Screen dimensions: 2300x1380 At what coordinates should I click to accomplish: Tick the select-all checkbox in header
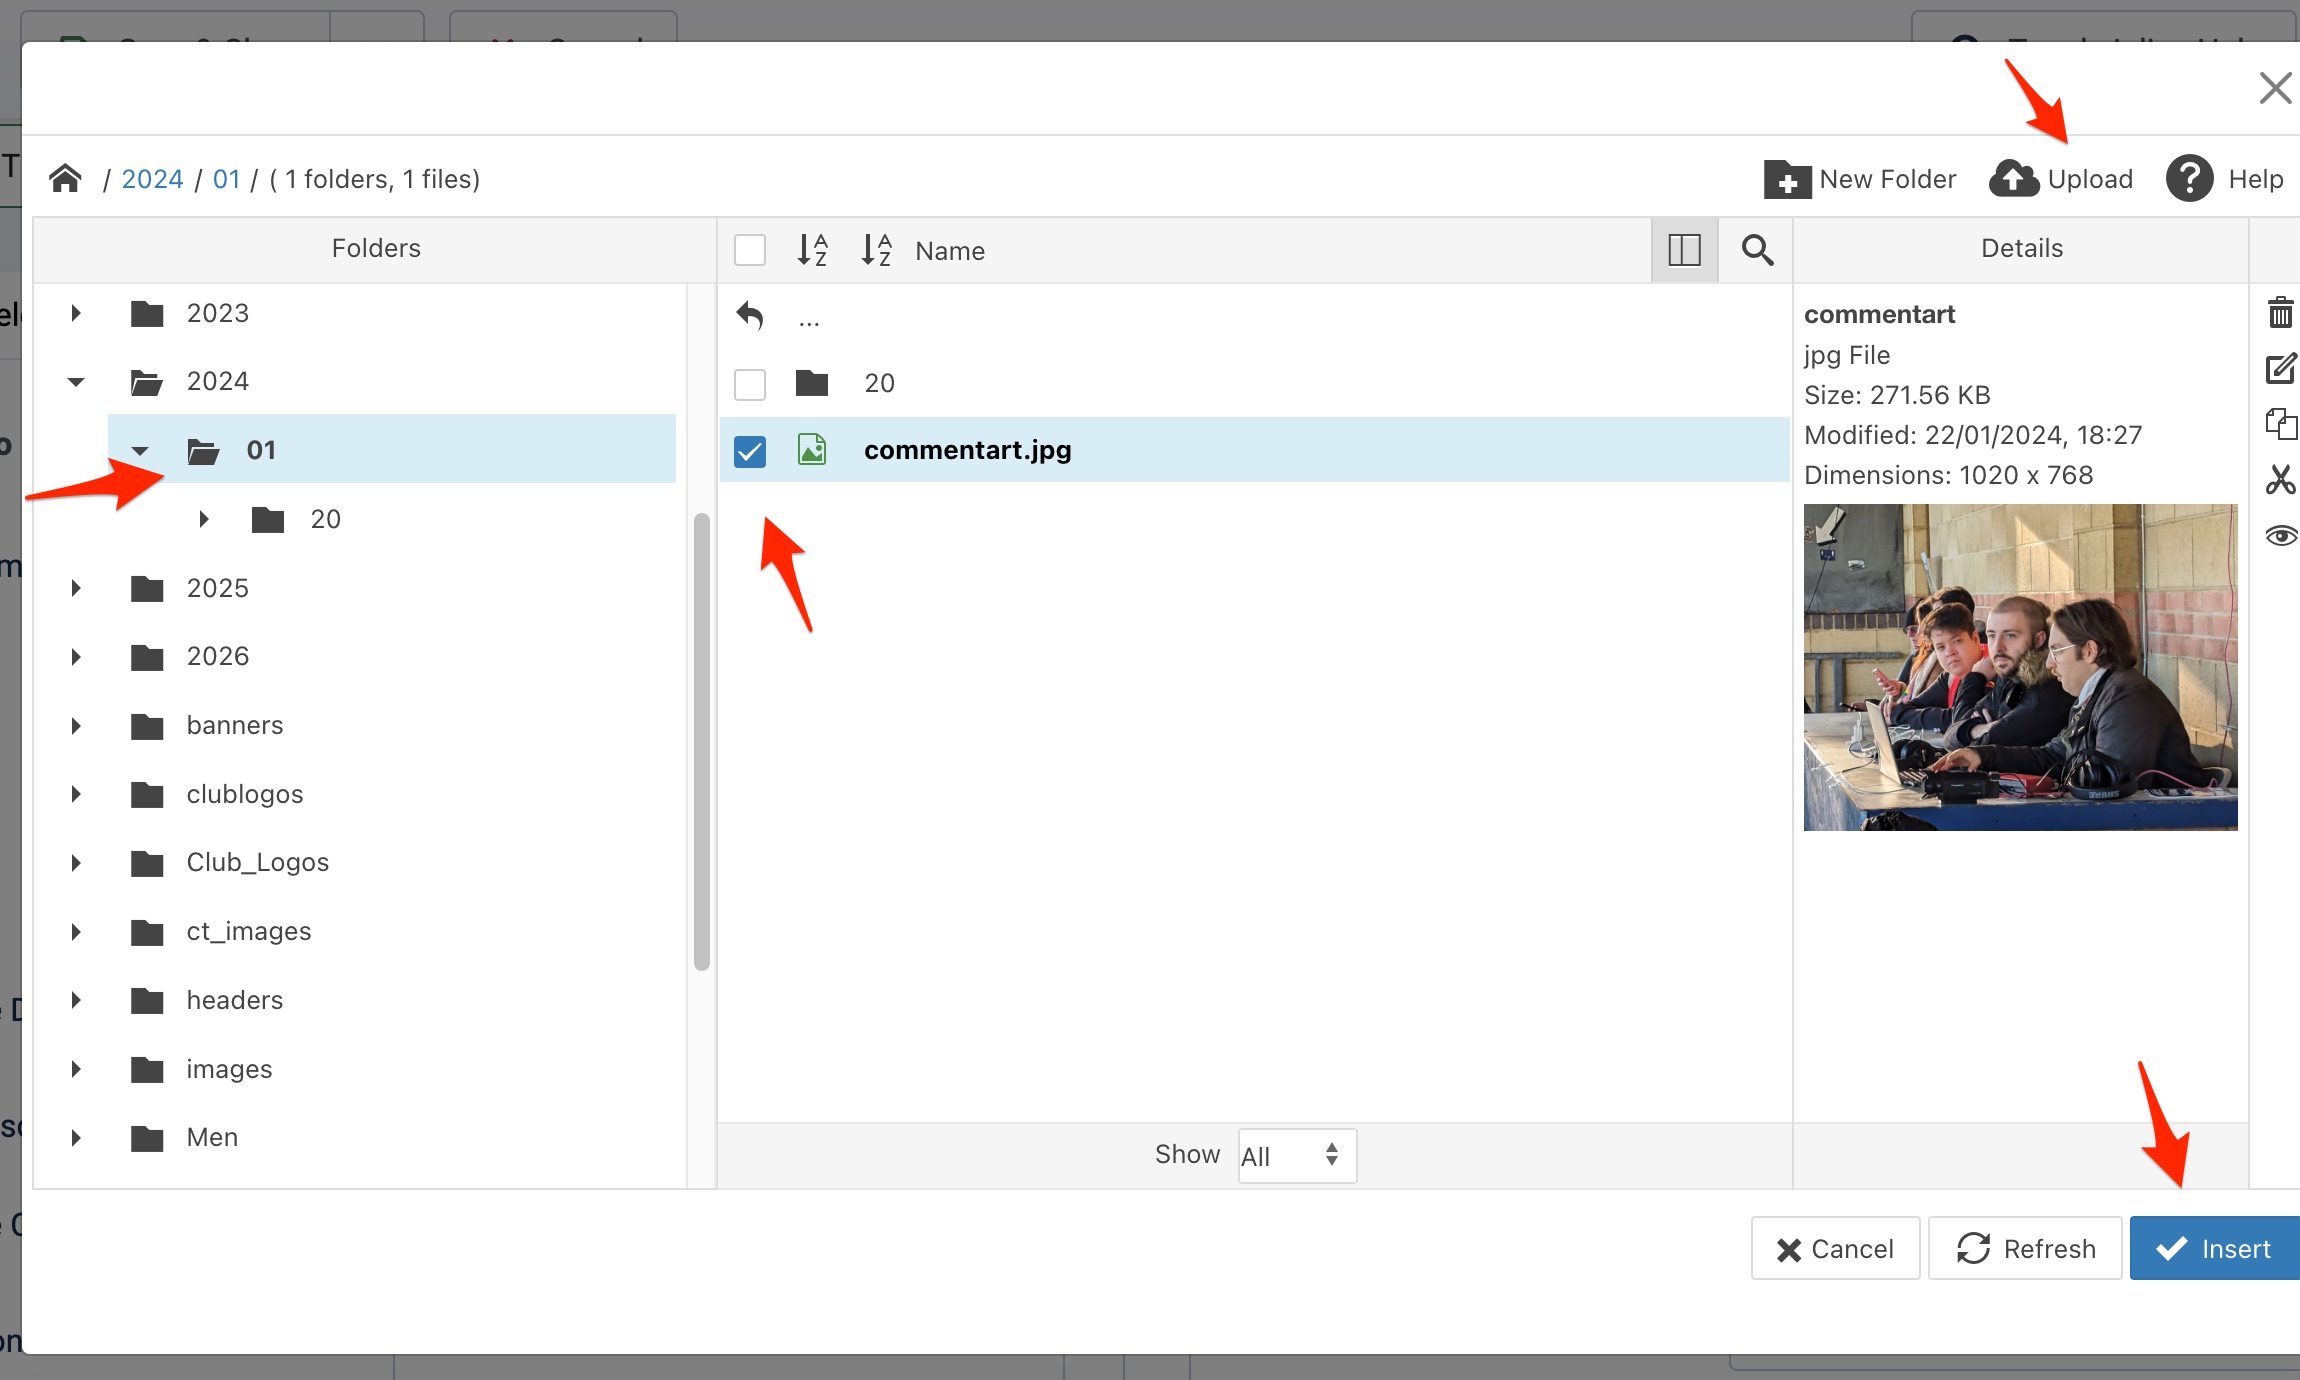pos(750,250)
